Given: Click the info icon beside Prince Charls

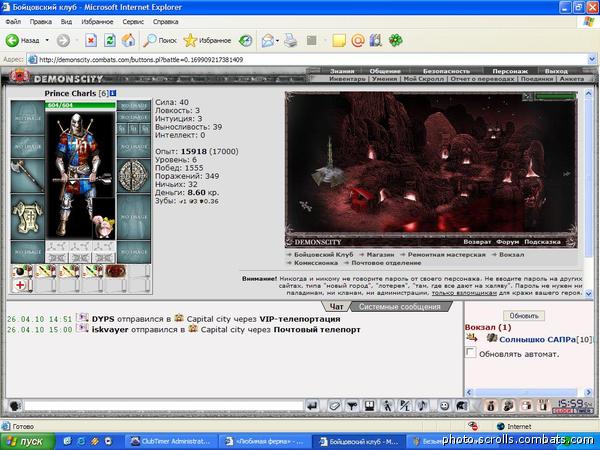Looking at the screenshot, I should point(113,93).
